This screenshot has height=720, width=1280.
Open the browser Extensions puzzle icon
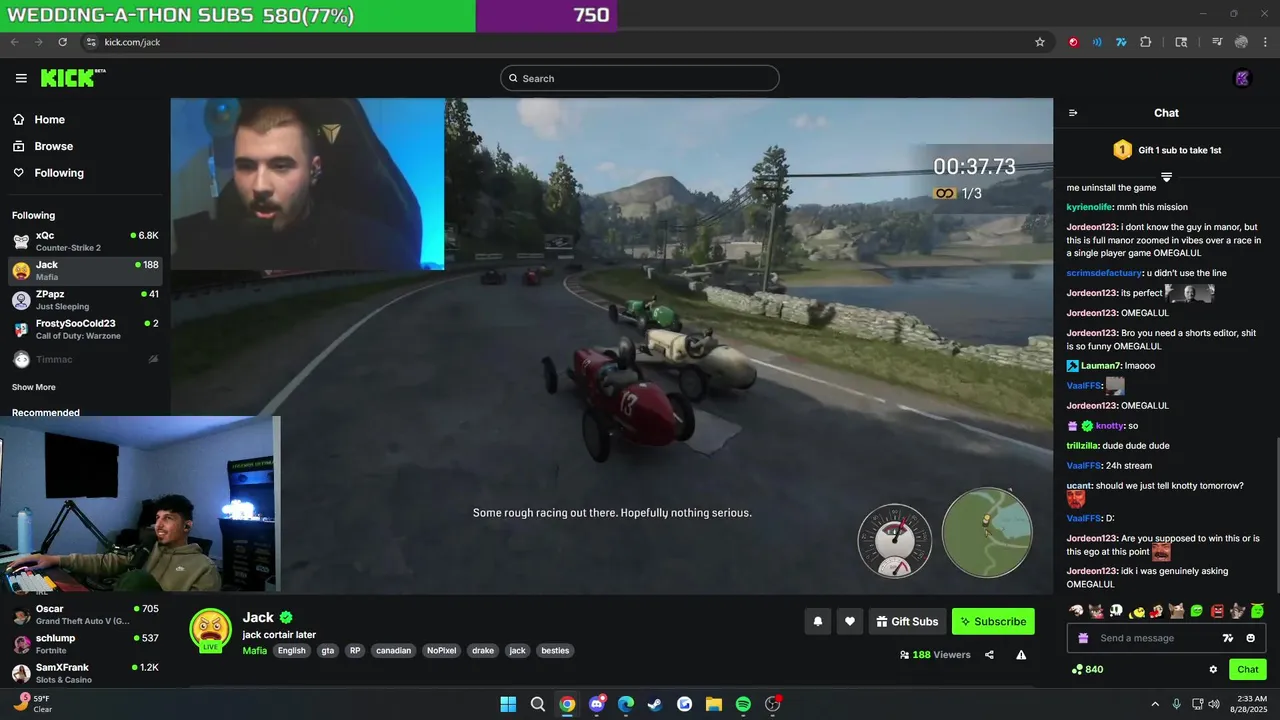click(x=1146, y=42)
